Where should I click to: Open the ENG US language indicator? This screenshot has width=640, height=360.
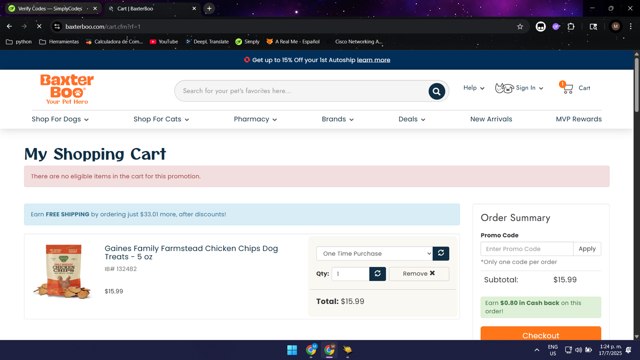point(552,350)
